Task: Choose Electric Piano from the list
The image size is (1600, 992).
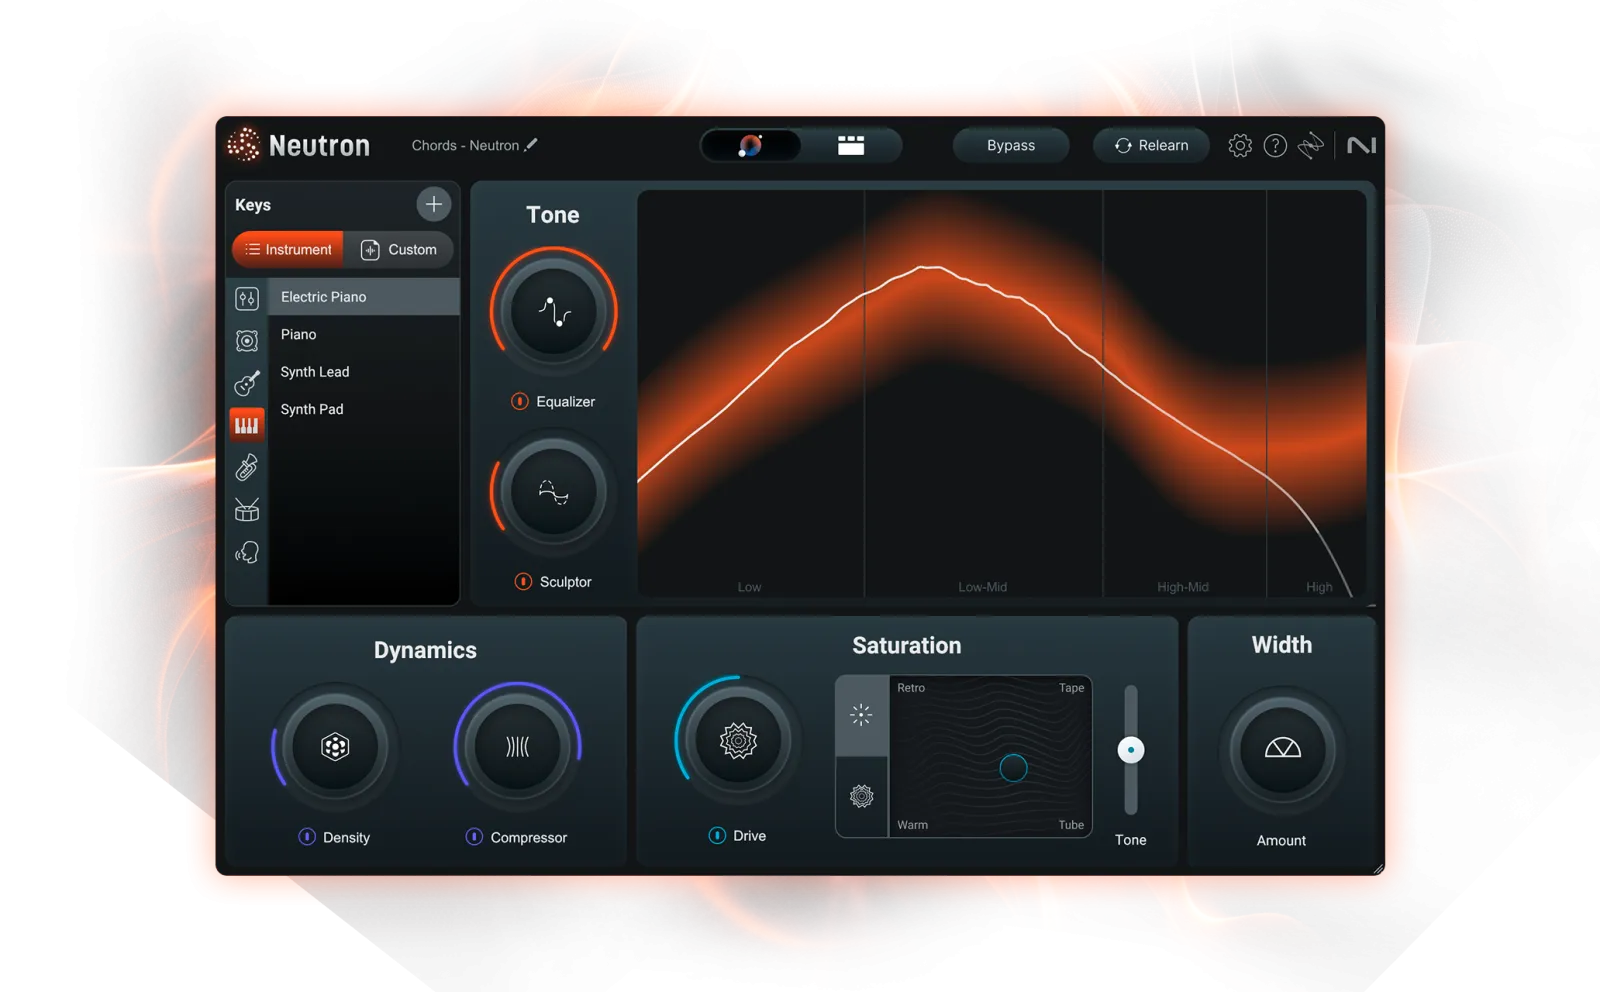Action: (x=364, y=297)
